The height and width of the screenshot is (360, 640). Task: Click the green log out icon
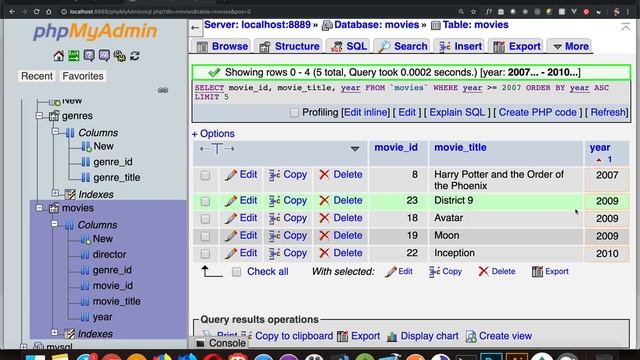click(74, 56)
